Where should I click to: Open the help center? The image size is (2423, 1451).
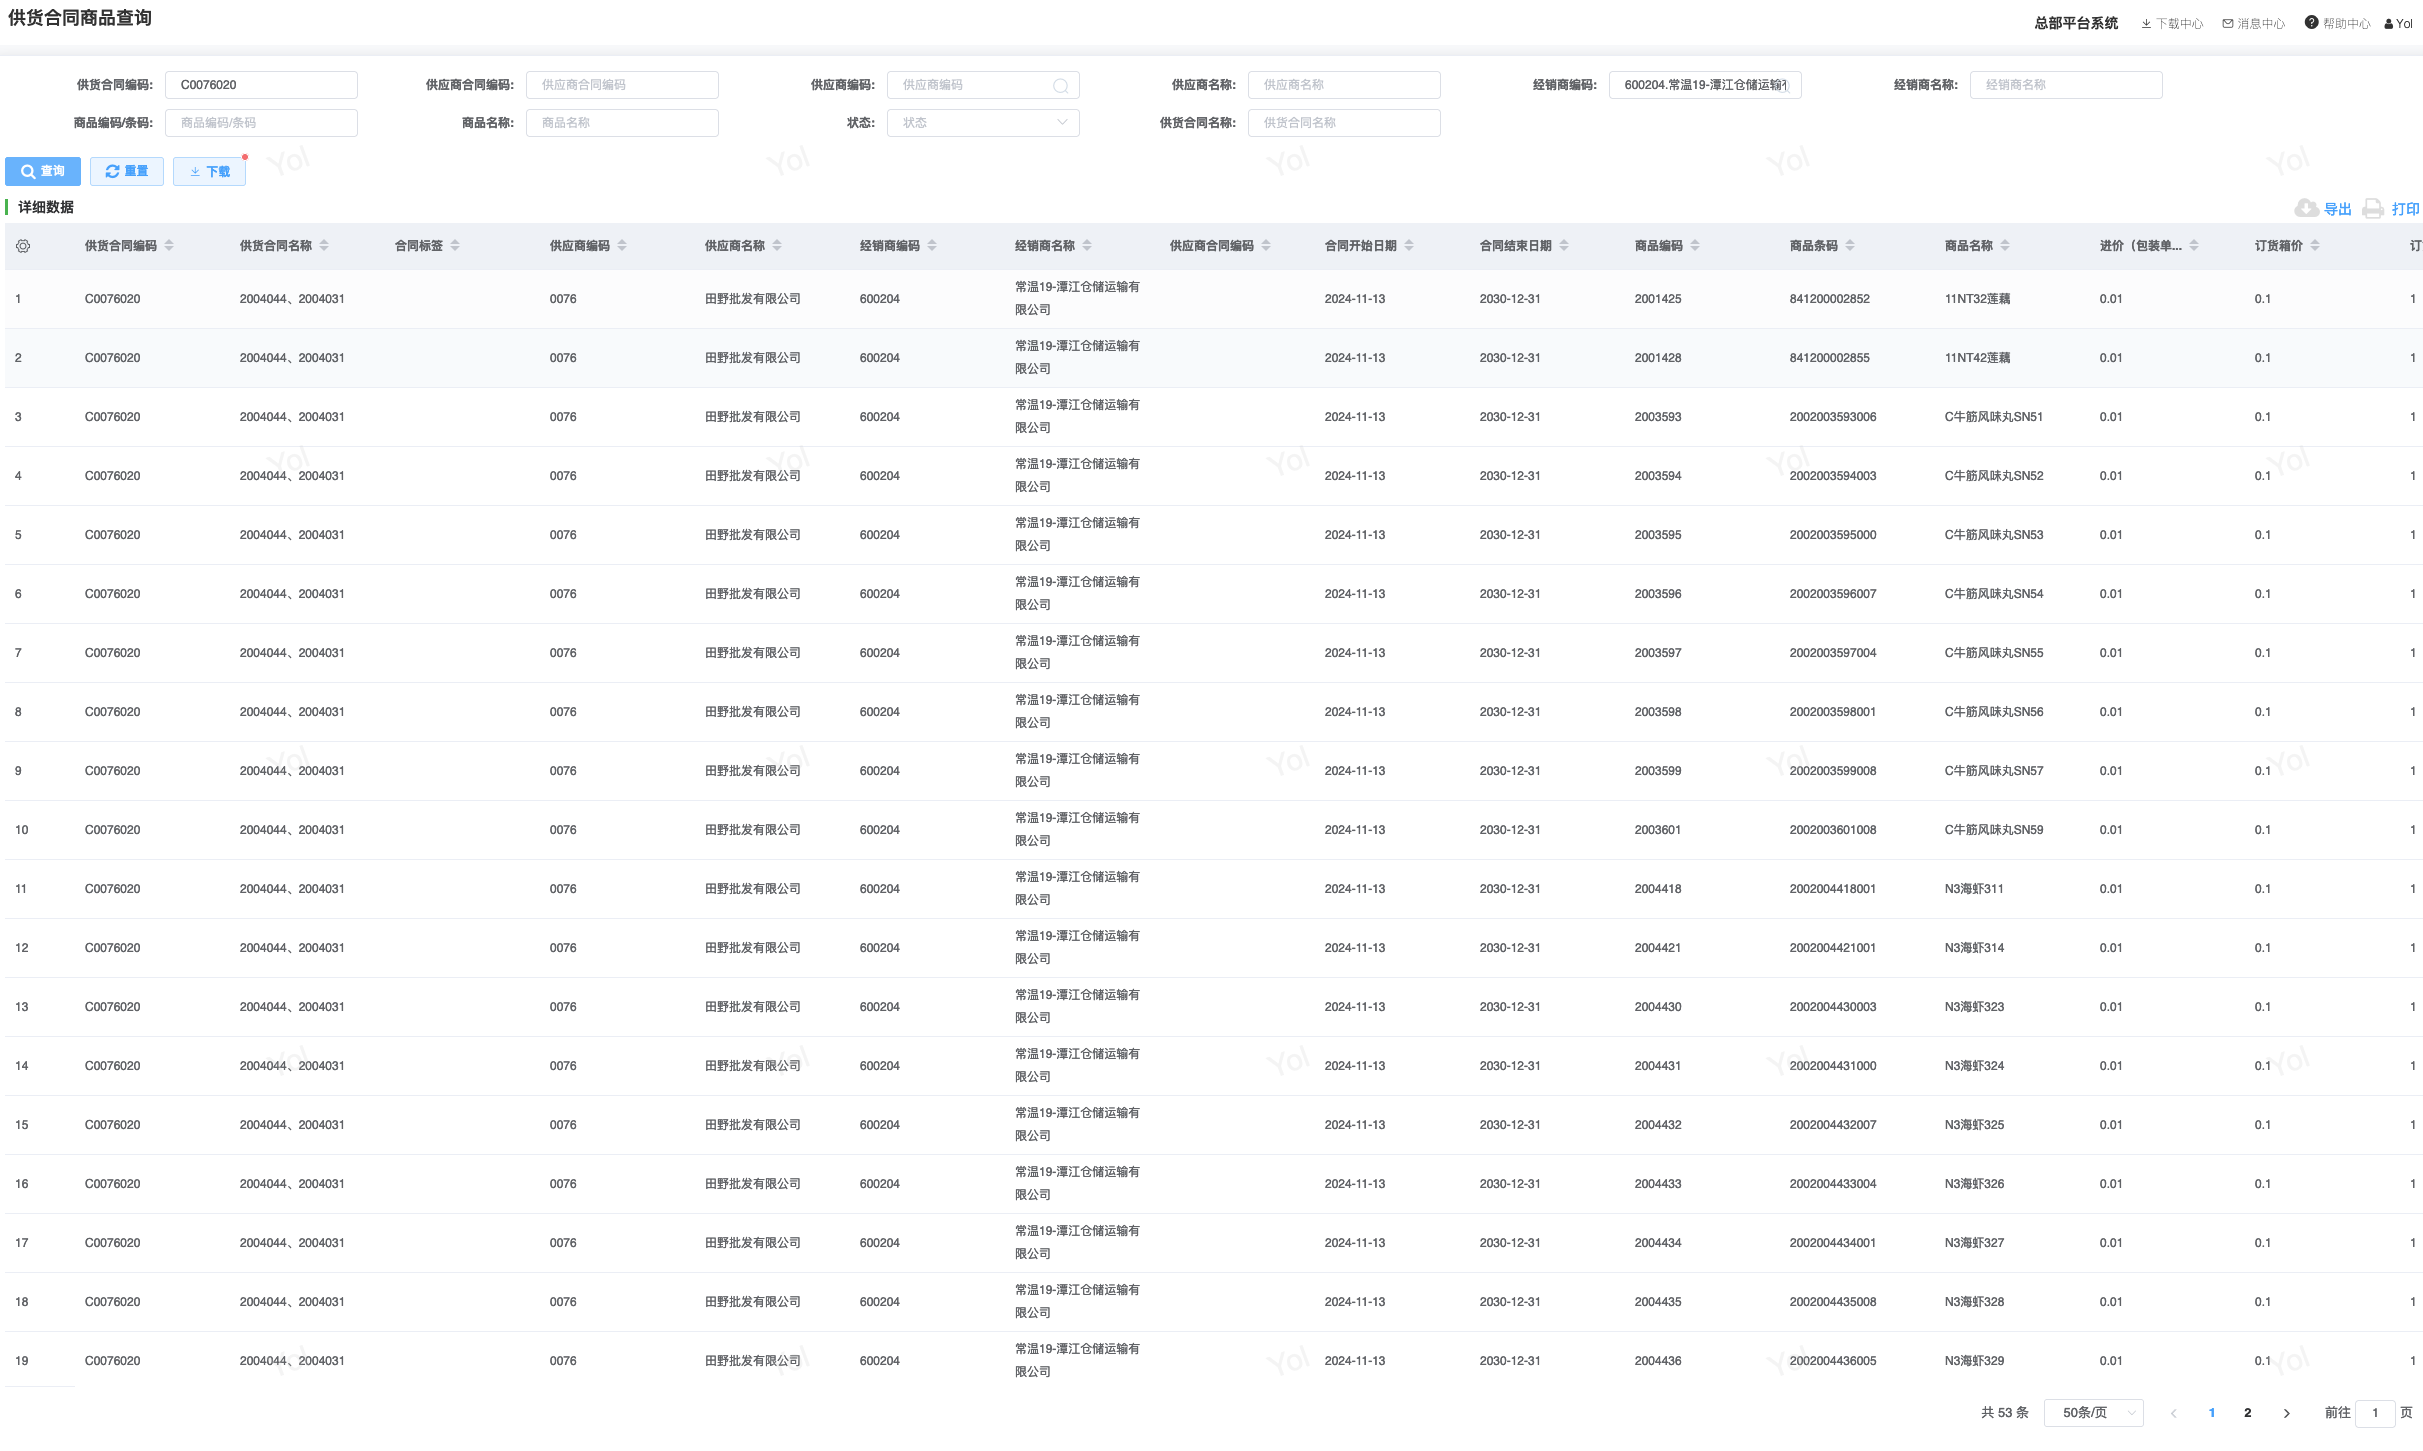(x=2337, y=24)
